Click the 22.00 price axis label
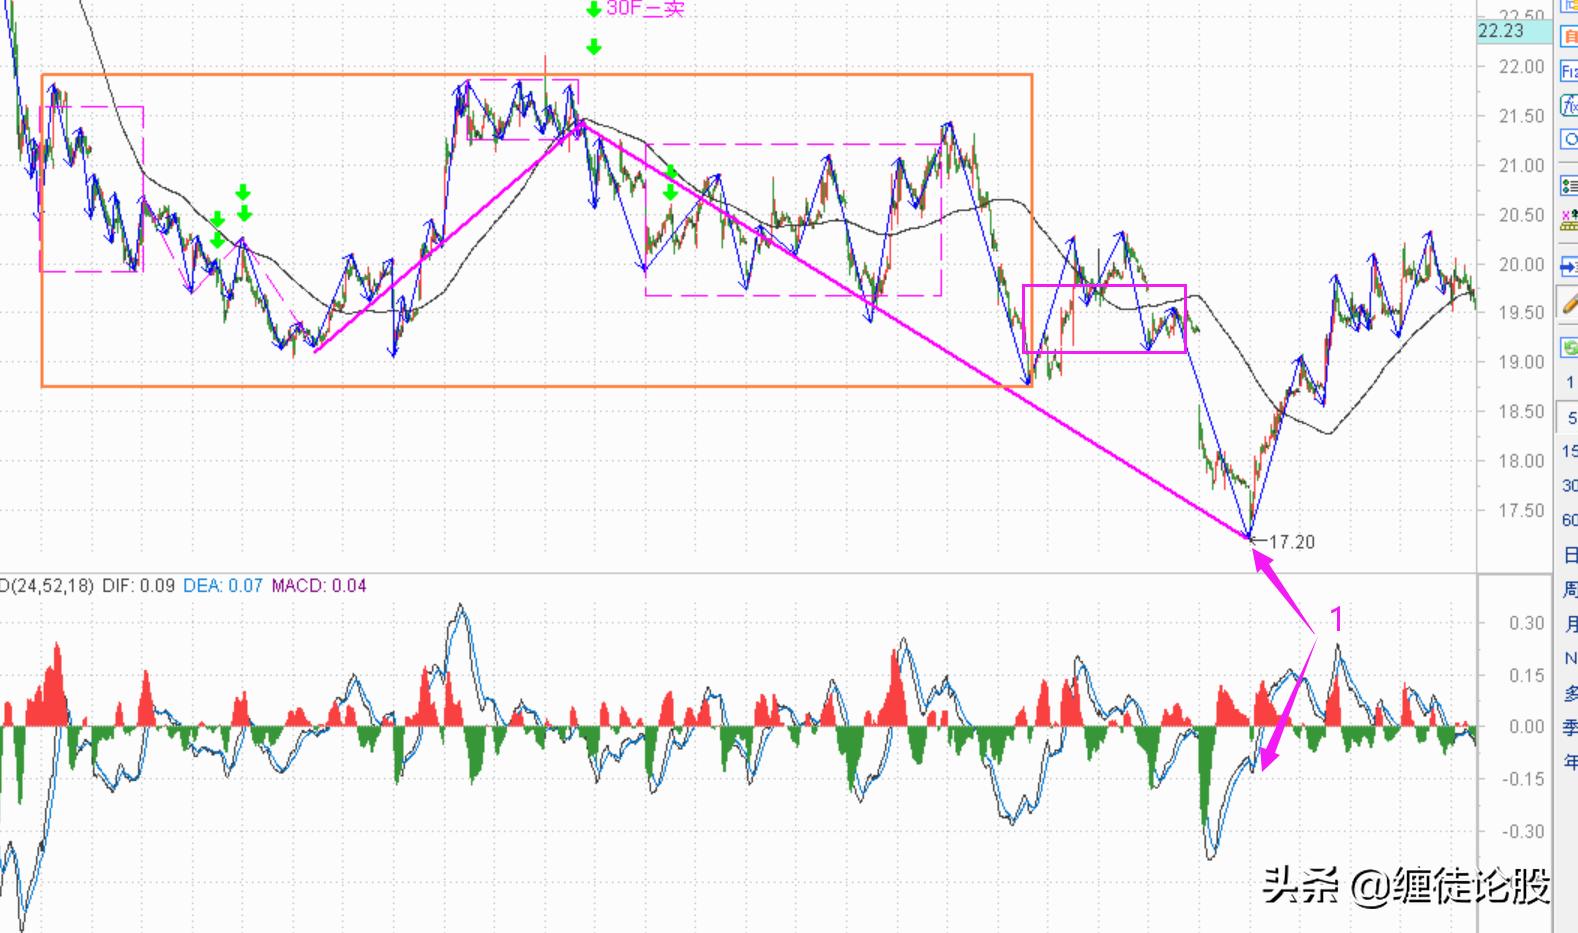The width and height of the screenshot is (1578, 933). pyautogui.click(x=1522, y=67)
